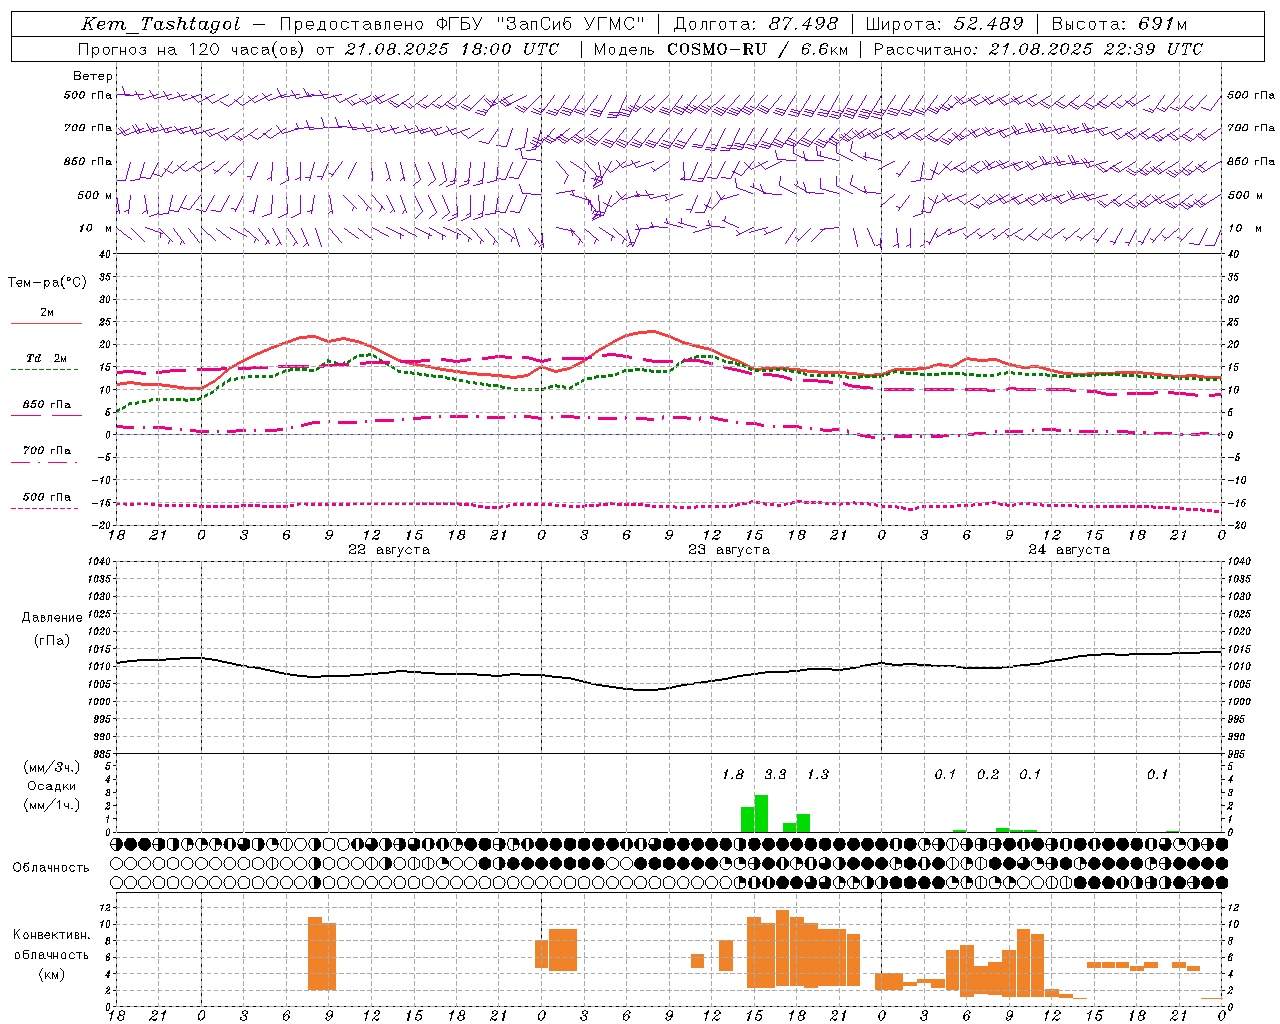Viewport: 1280px width, 1024px height.
Task: Click the Осадки precipitation label
Action: pyautogui.click(x=51, y=786)
